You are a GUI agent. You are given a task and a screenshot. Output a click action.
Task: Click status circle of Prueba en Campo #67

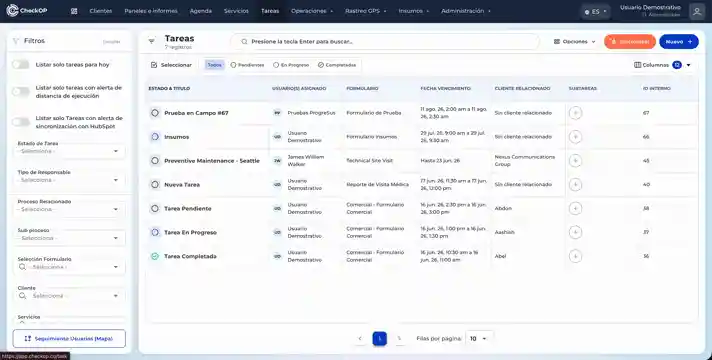point(155,113)
